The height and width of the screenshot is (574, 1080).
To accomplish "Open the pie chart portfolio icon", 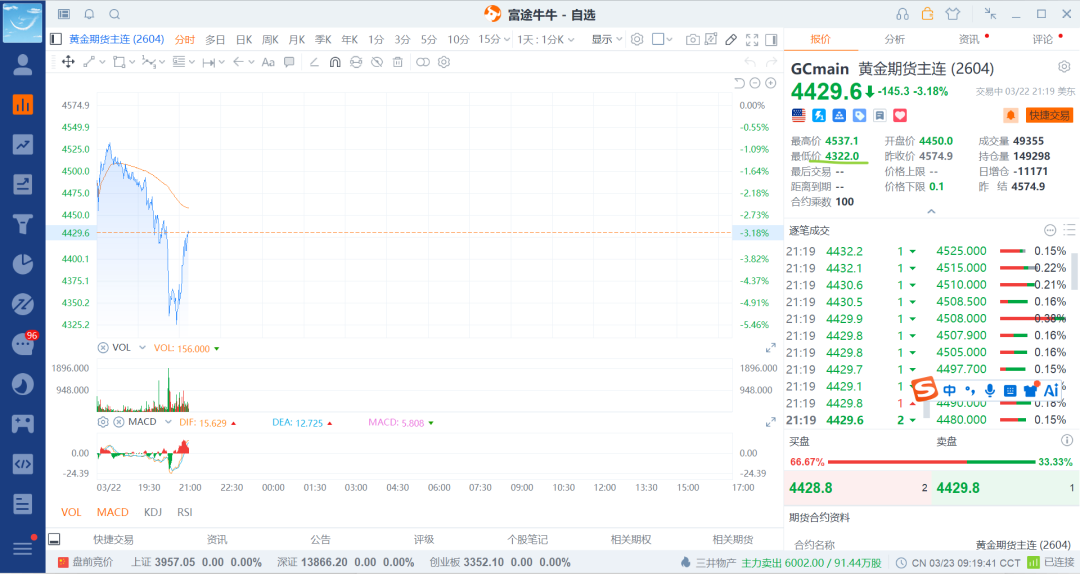I will (x=23, y=264).
